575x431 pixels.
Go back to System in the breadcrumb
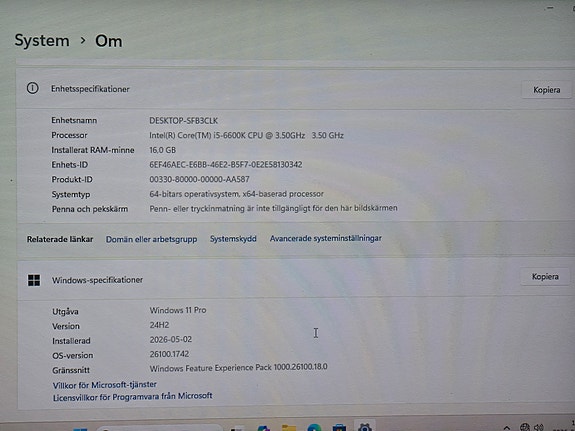point(42,40)
